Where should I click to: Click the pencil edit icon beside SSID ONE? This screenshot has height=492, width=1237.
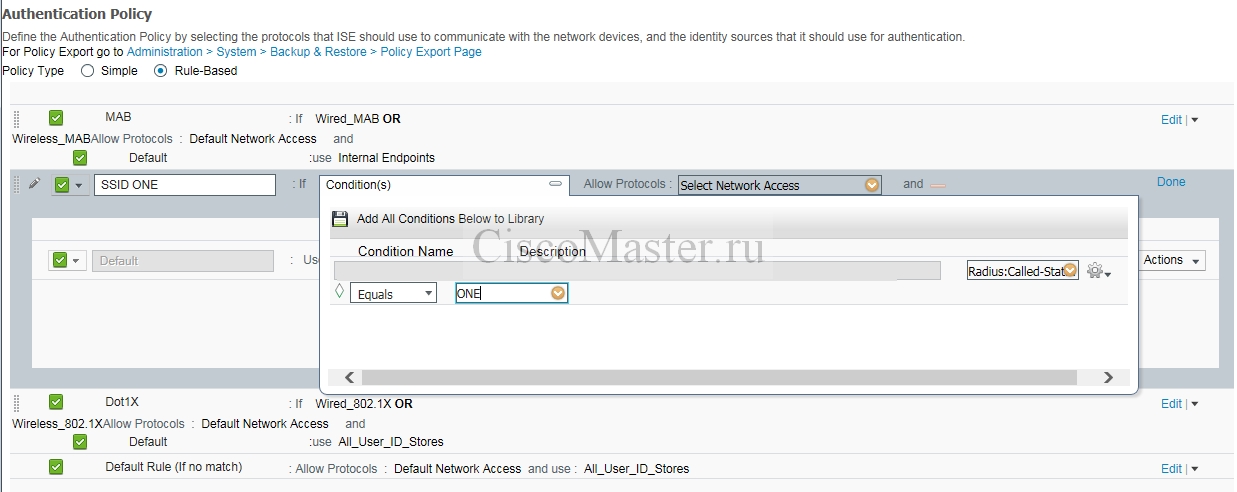click(34, 185)
